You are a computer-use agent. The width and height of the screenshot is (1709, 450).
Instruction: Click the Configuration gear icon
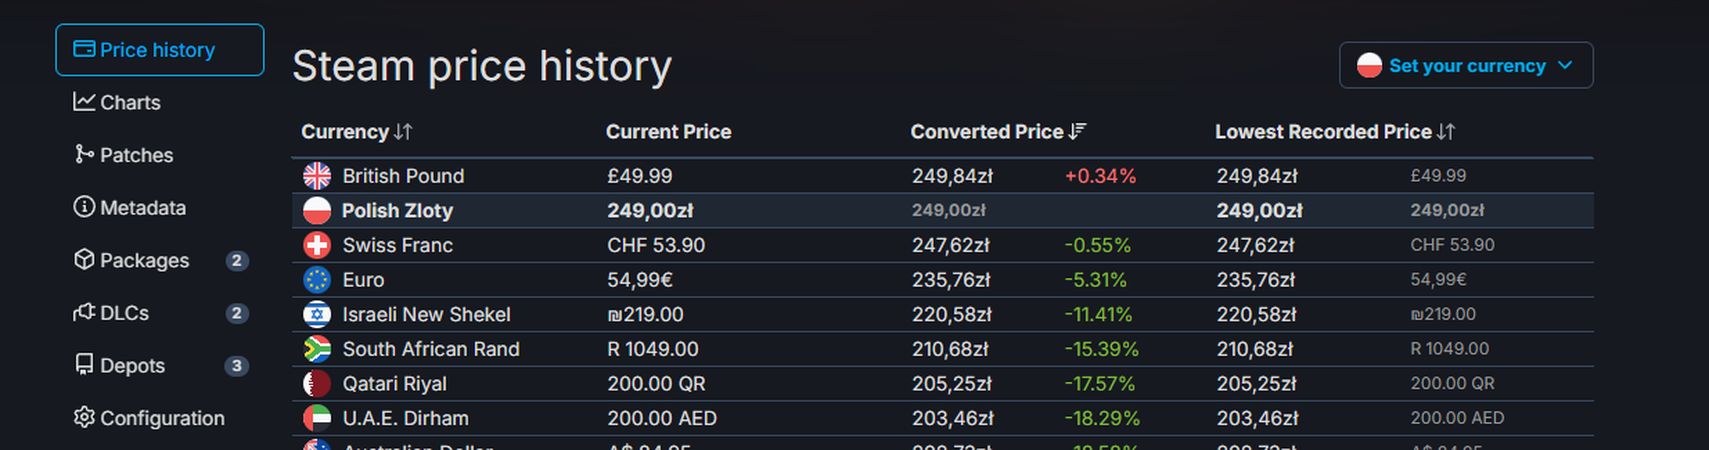[x=84, y=417]
